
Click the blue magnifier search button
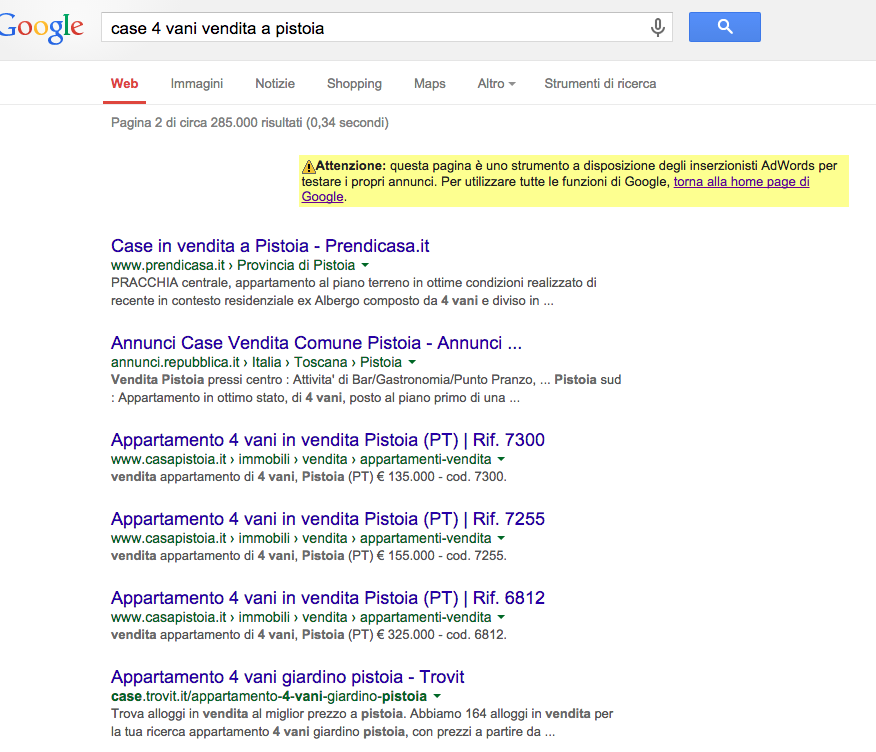tap(725, 27)
